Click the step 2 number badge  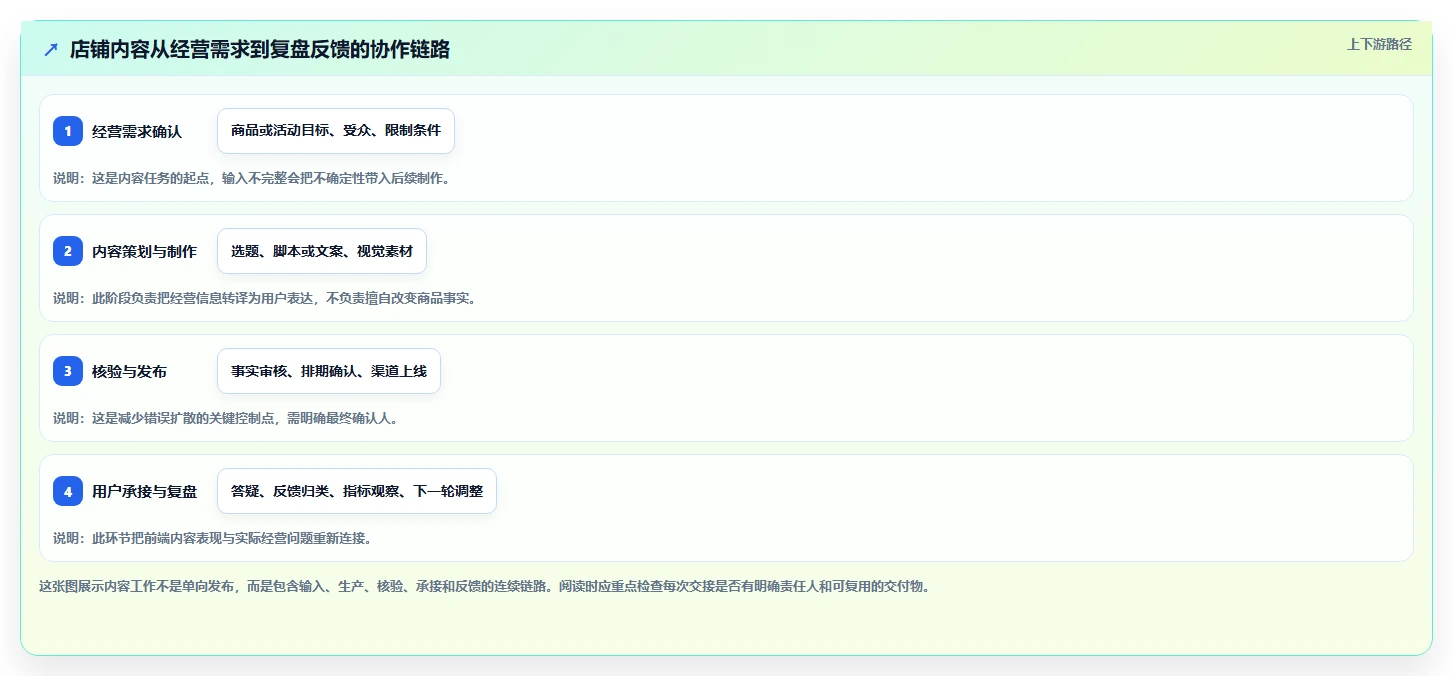tap(68, 251)
